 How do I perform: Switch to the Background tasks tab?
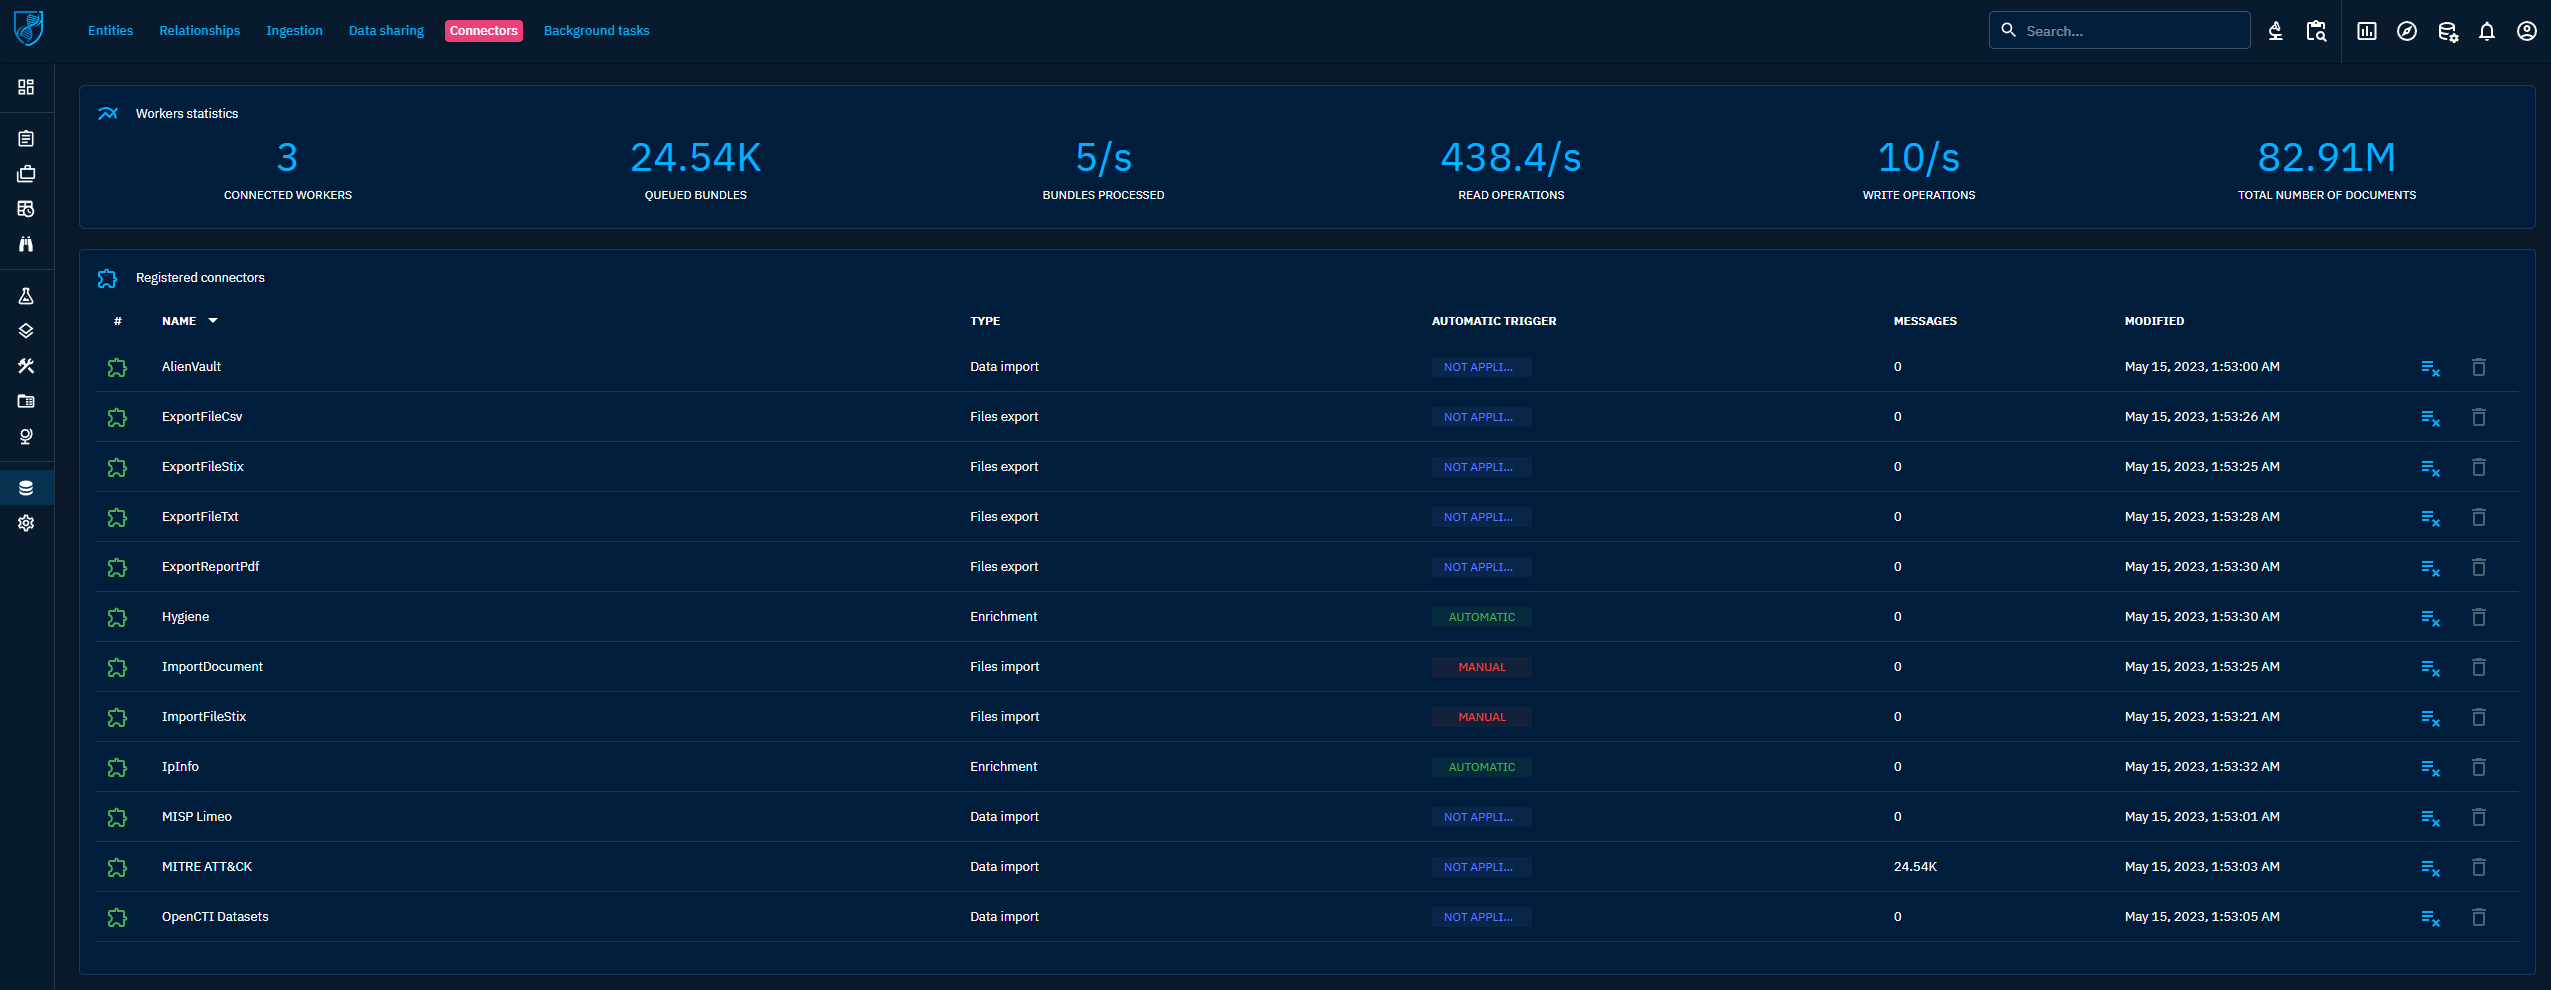tap(596, 31)
